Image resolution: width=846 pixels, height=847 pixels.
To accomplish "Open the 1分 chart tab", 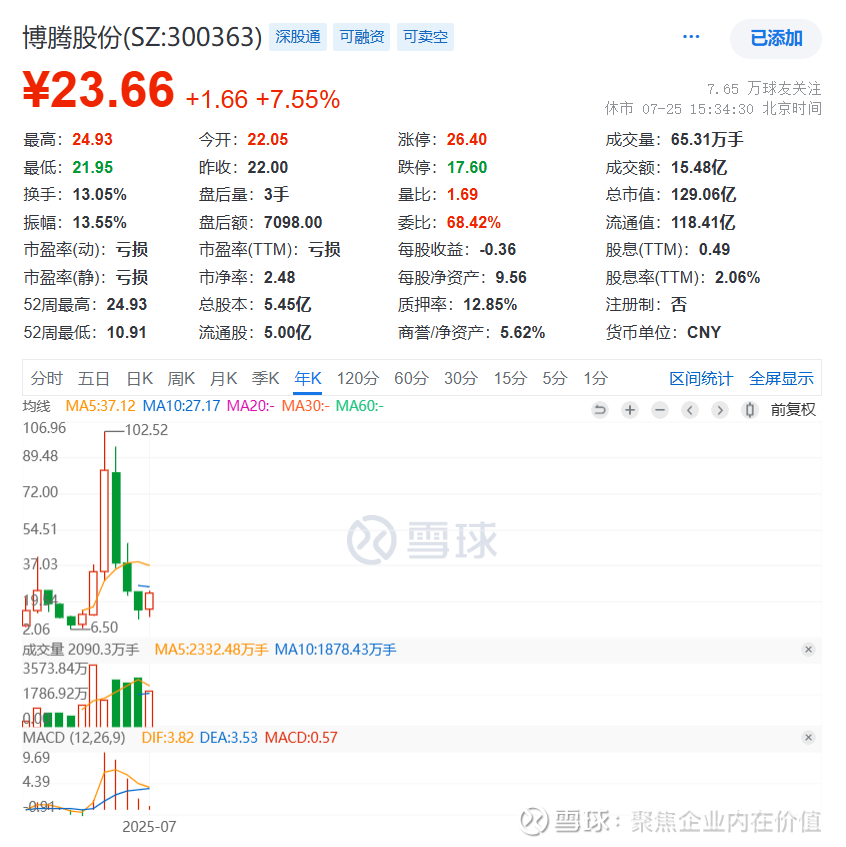I will tap(595, 378).
